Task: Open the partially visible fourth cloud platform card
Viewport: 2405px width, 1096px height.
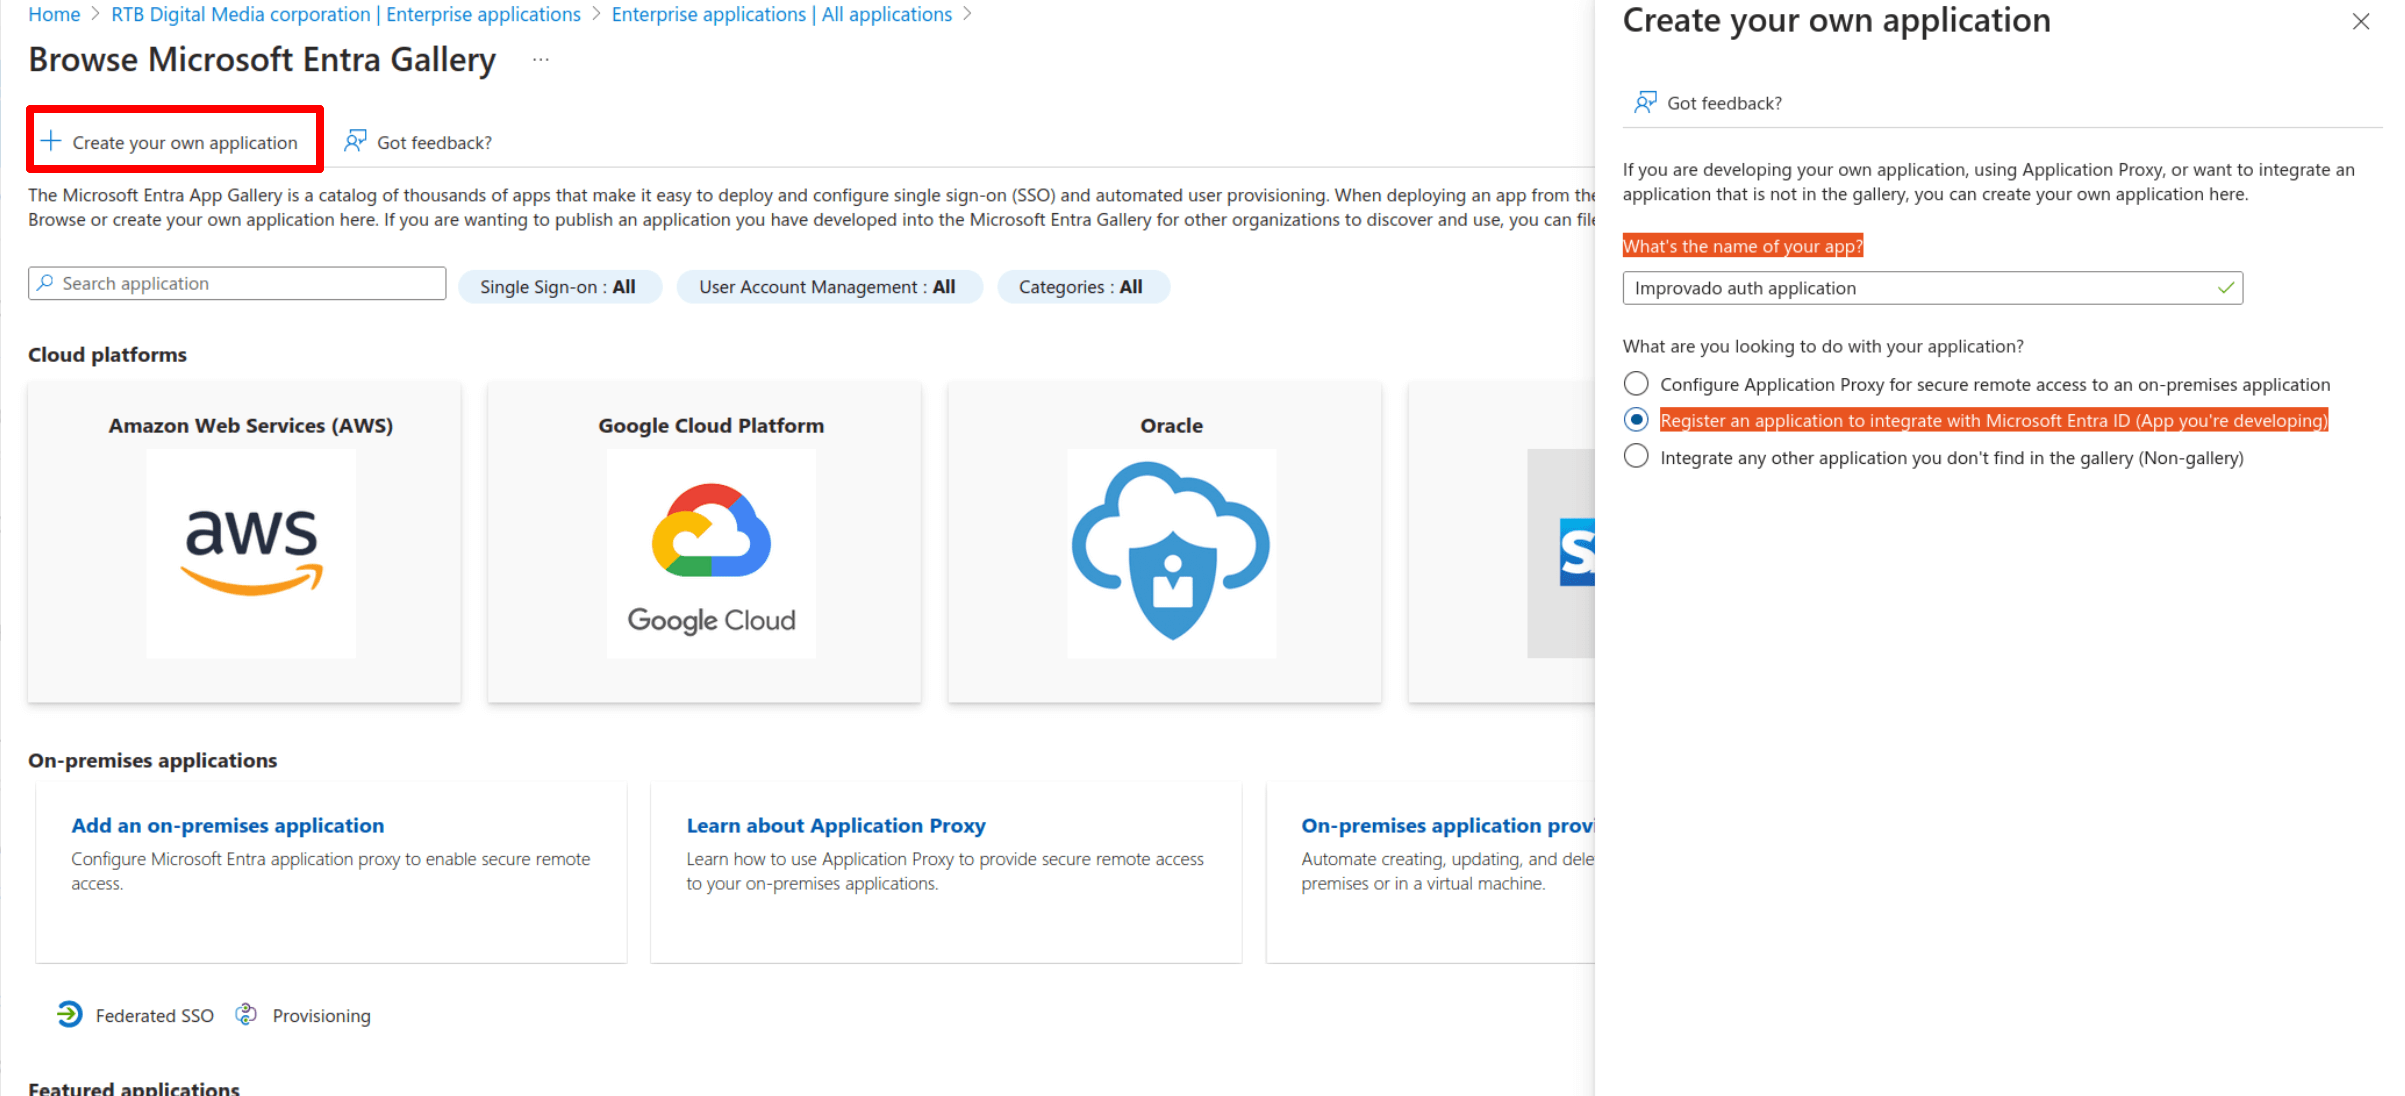Action: 1501,541
